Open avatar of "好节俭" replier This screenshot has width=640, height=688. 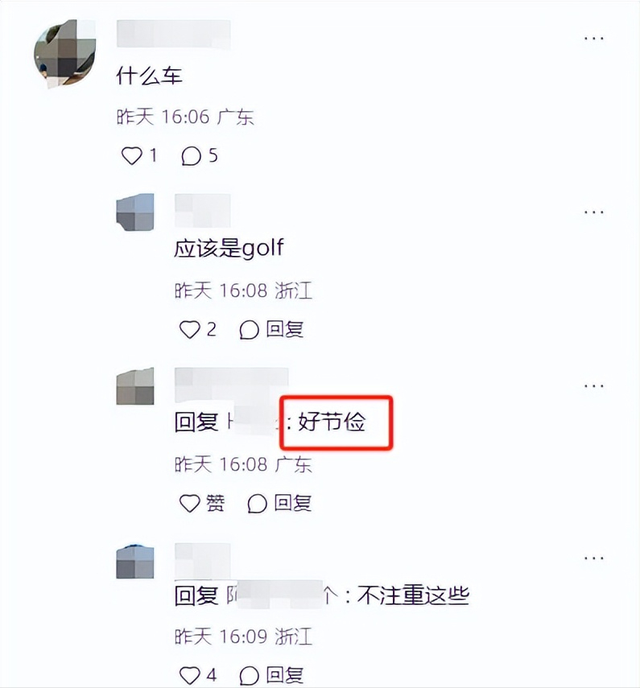click(x=135, y=386)
